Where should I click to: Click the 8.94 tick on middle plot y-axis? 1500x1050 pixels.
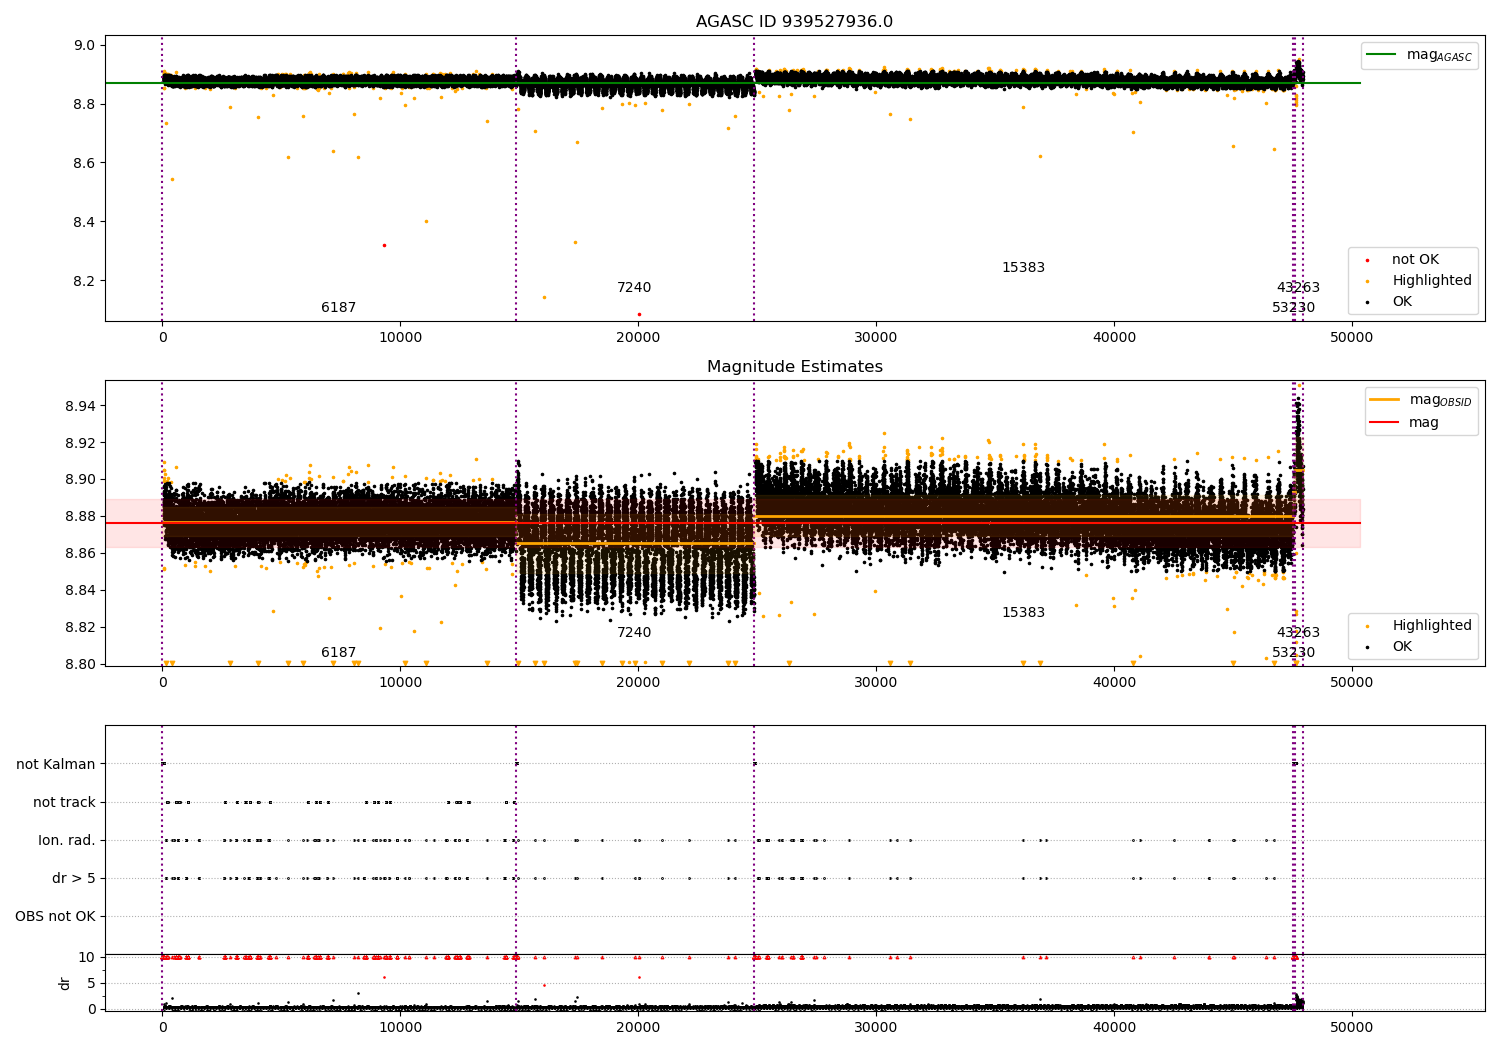tap(80, 406)
